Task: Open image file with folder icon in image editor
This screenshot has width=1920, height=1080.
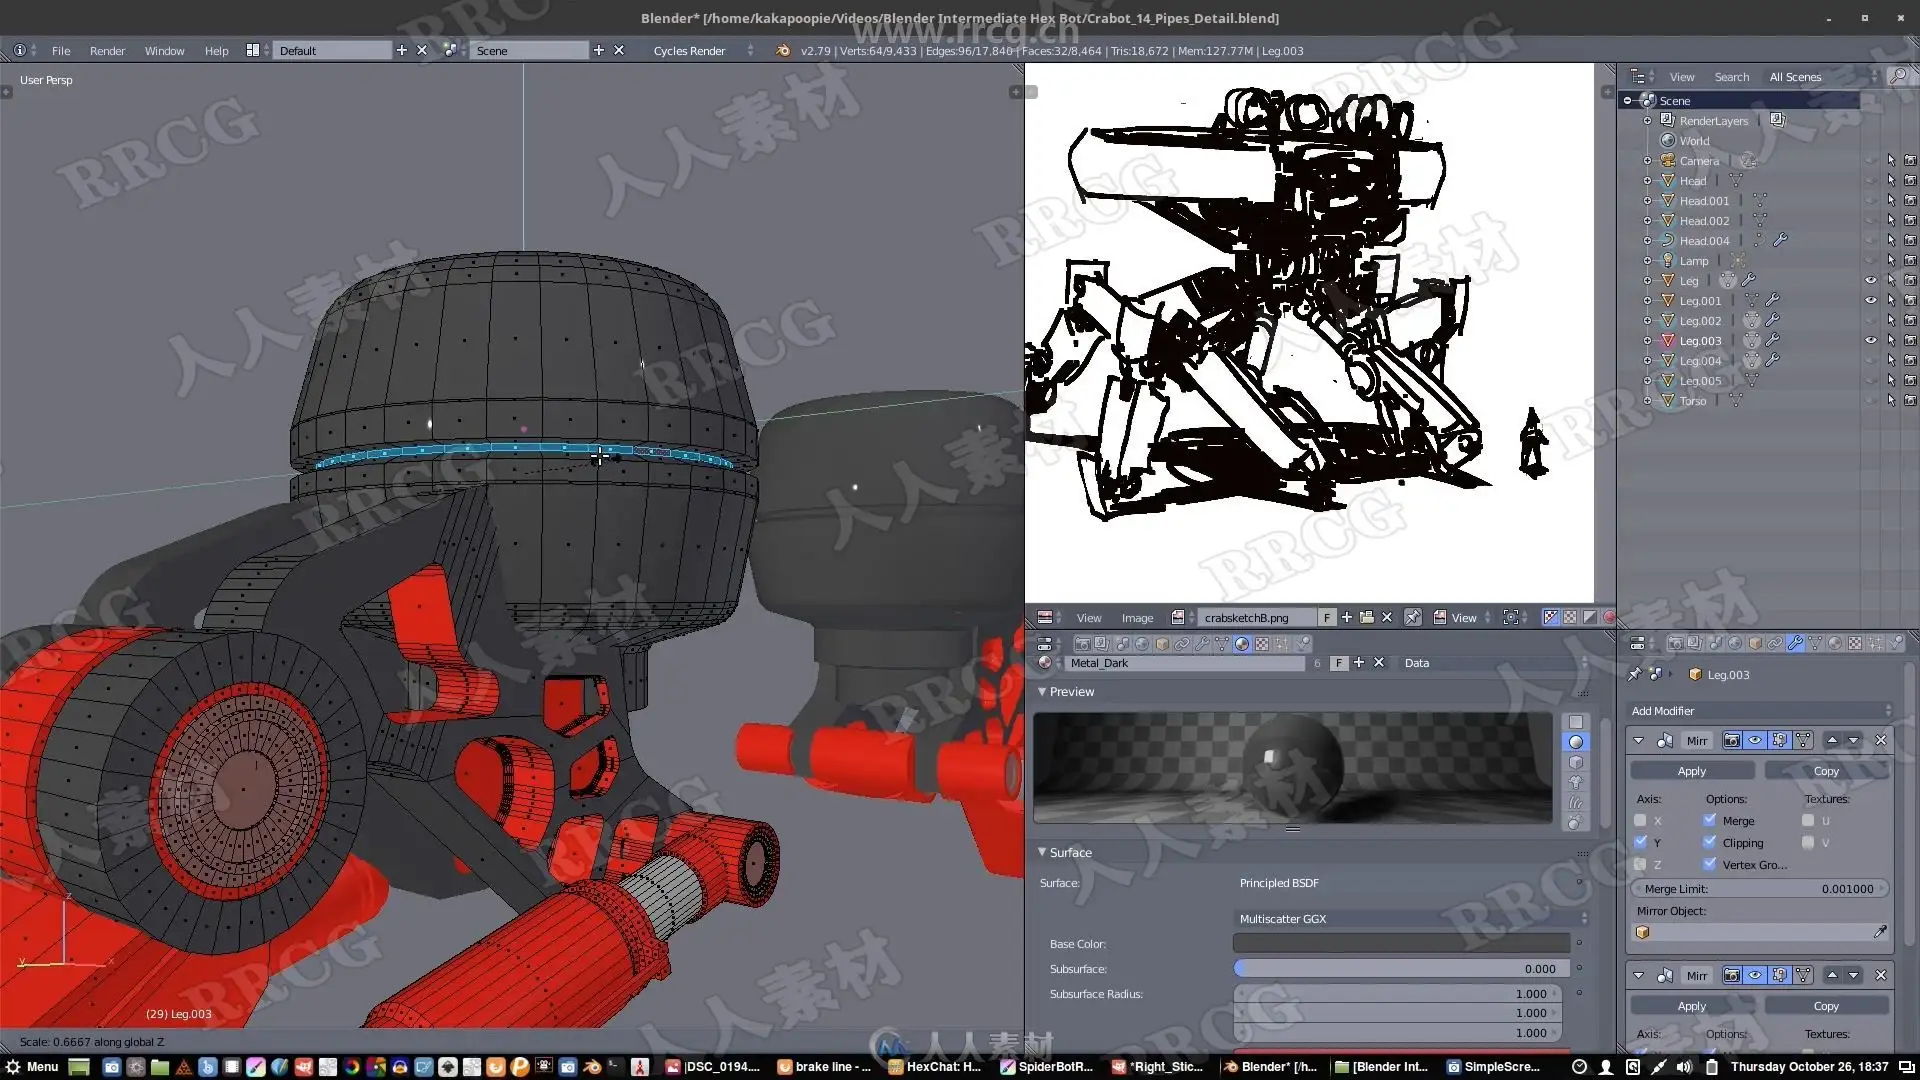Action: click(x=1366, y=618)
